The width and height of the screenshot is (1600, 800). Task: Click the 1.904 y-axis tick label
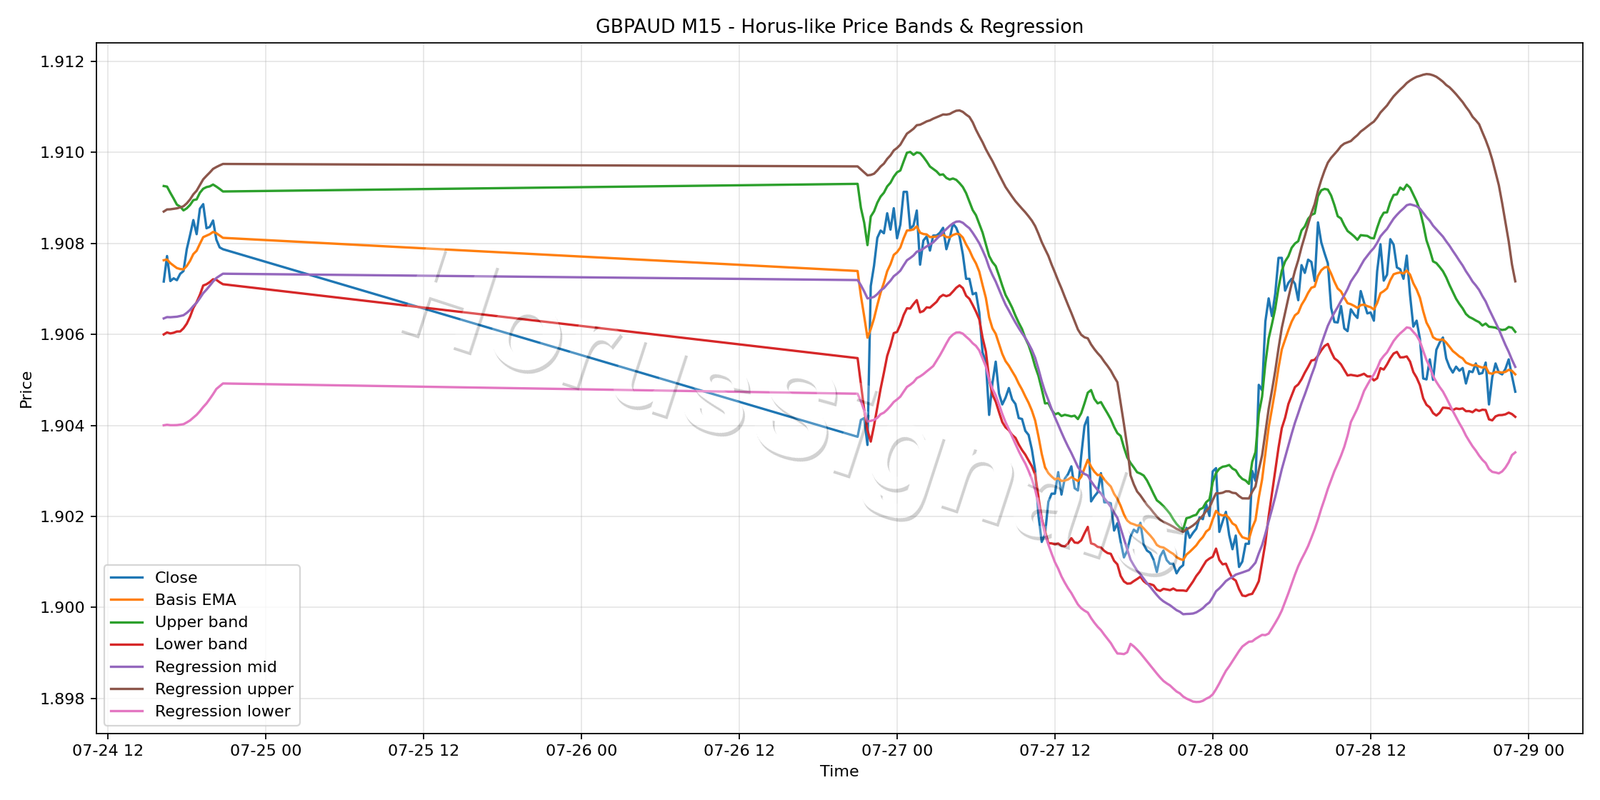pyautogui.click(x=62, y=426)
